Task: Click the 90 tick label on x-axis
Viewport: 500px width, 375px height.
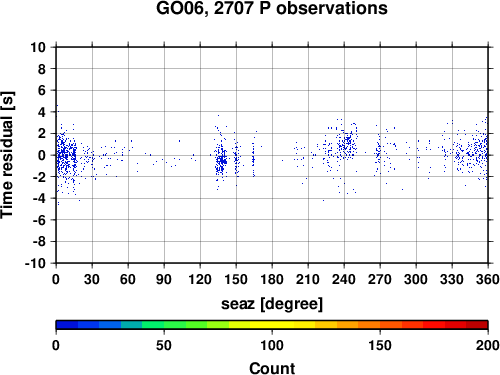Action: pos(164,279)
